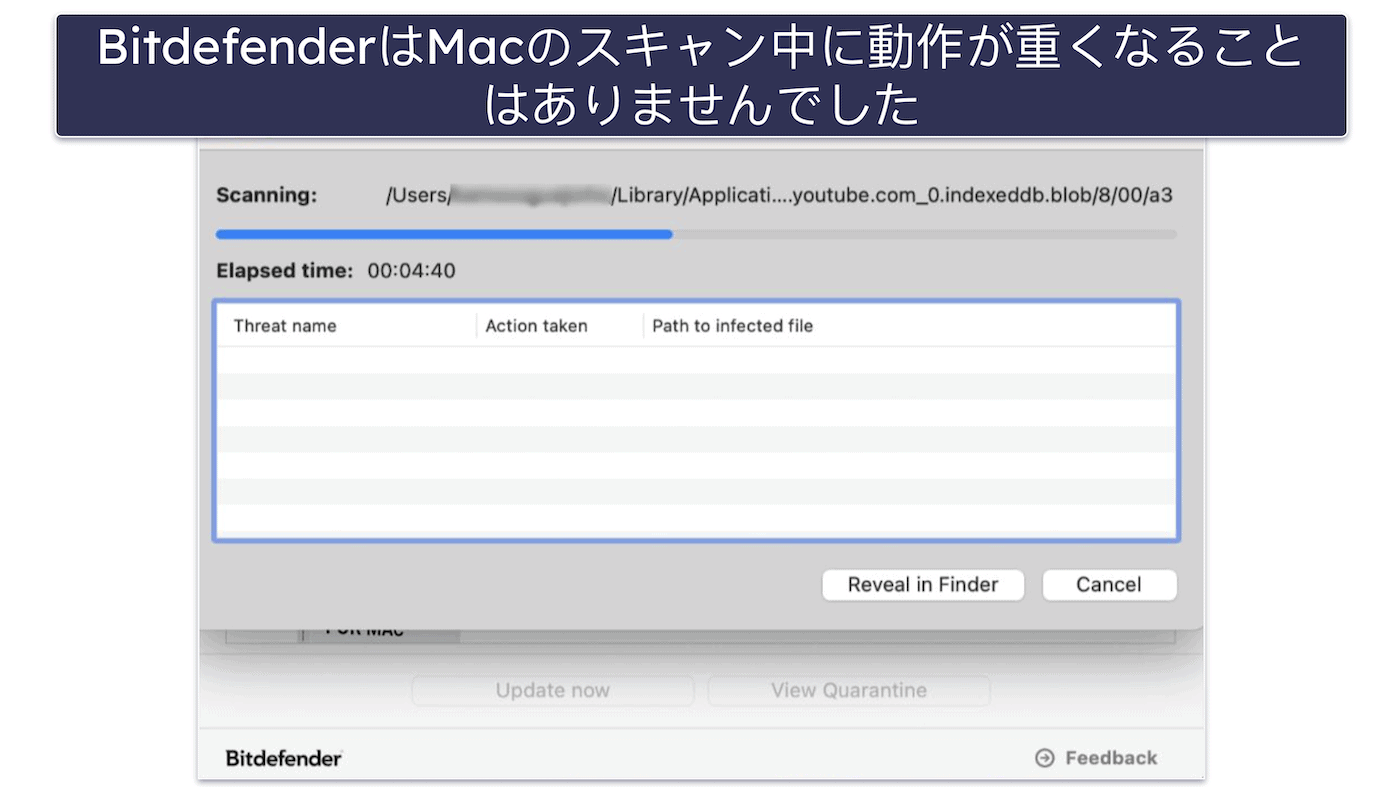1400x787 pixels.
Task: Open View Quarantine in background window
Action: click(848, 690)
